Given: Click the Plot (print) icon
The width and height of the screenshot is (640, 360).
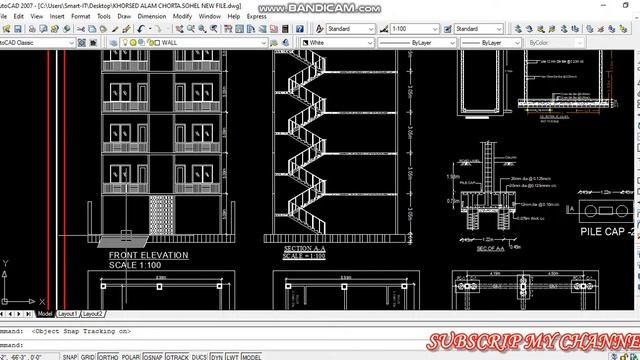Looking at the screenshot, I should tap(32, 29).
